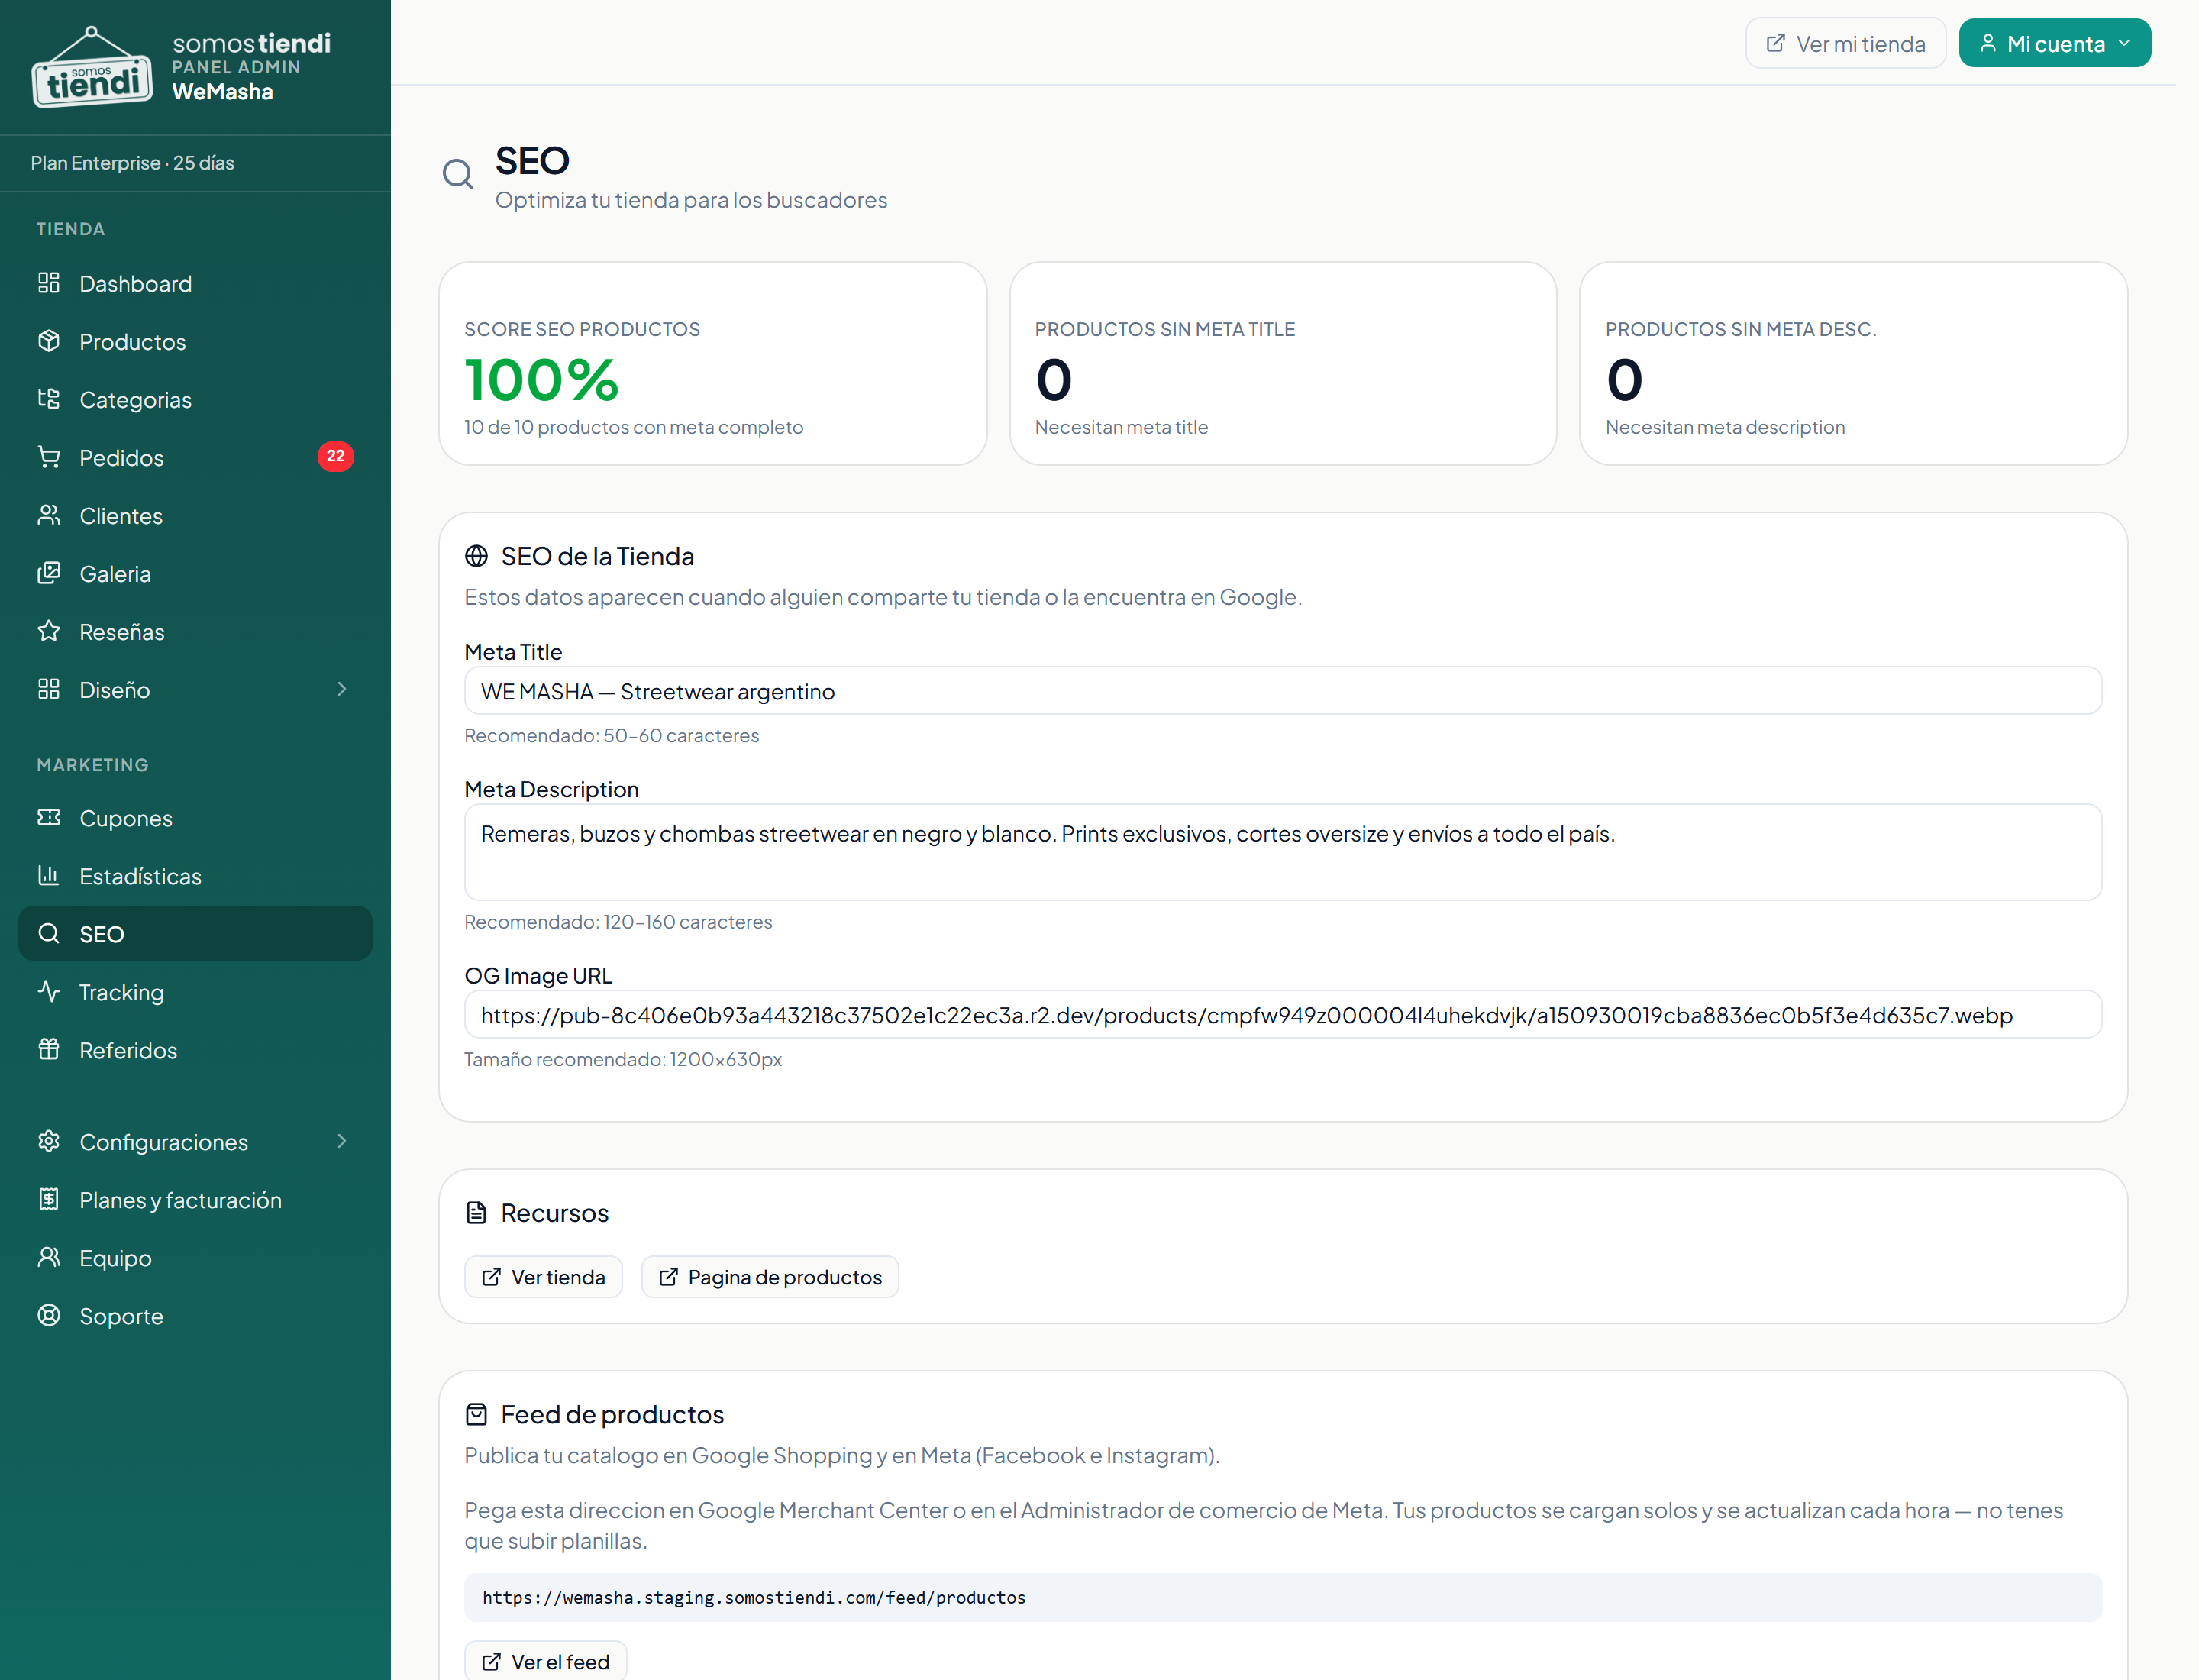The width and height of the screenshot is (2199, 1680).
Task: Click the Plan Enterprise · 25 días text
Action: 132,163
